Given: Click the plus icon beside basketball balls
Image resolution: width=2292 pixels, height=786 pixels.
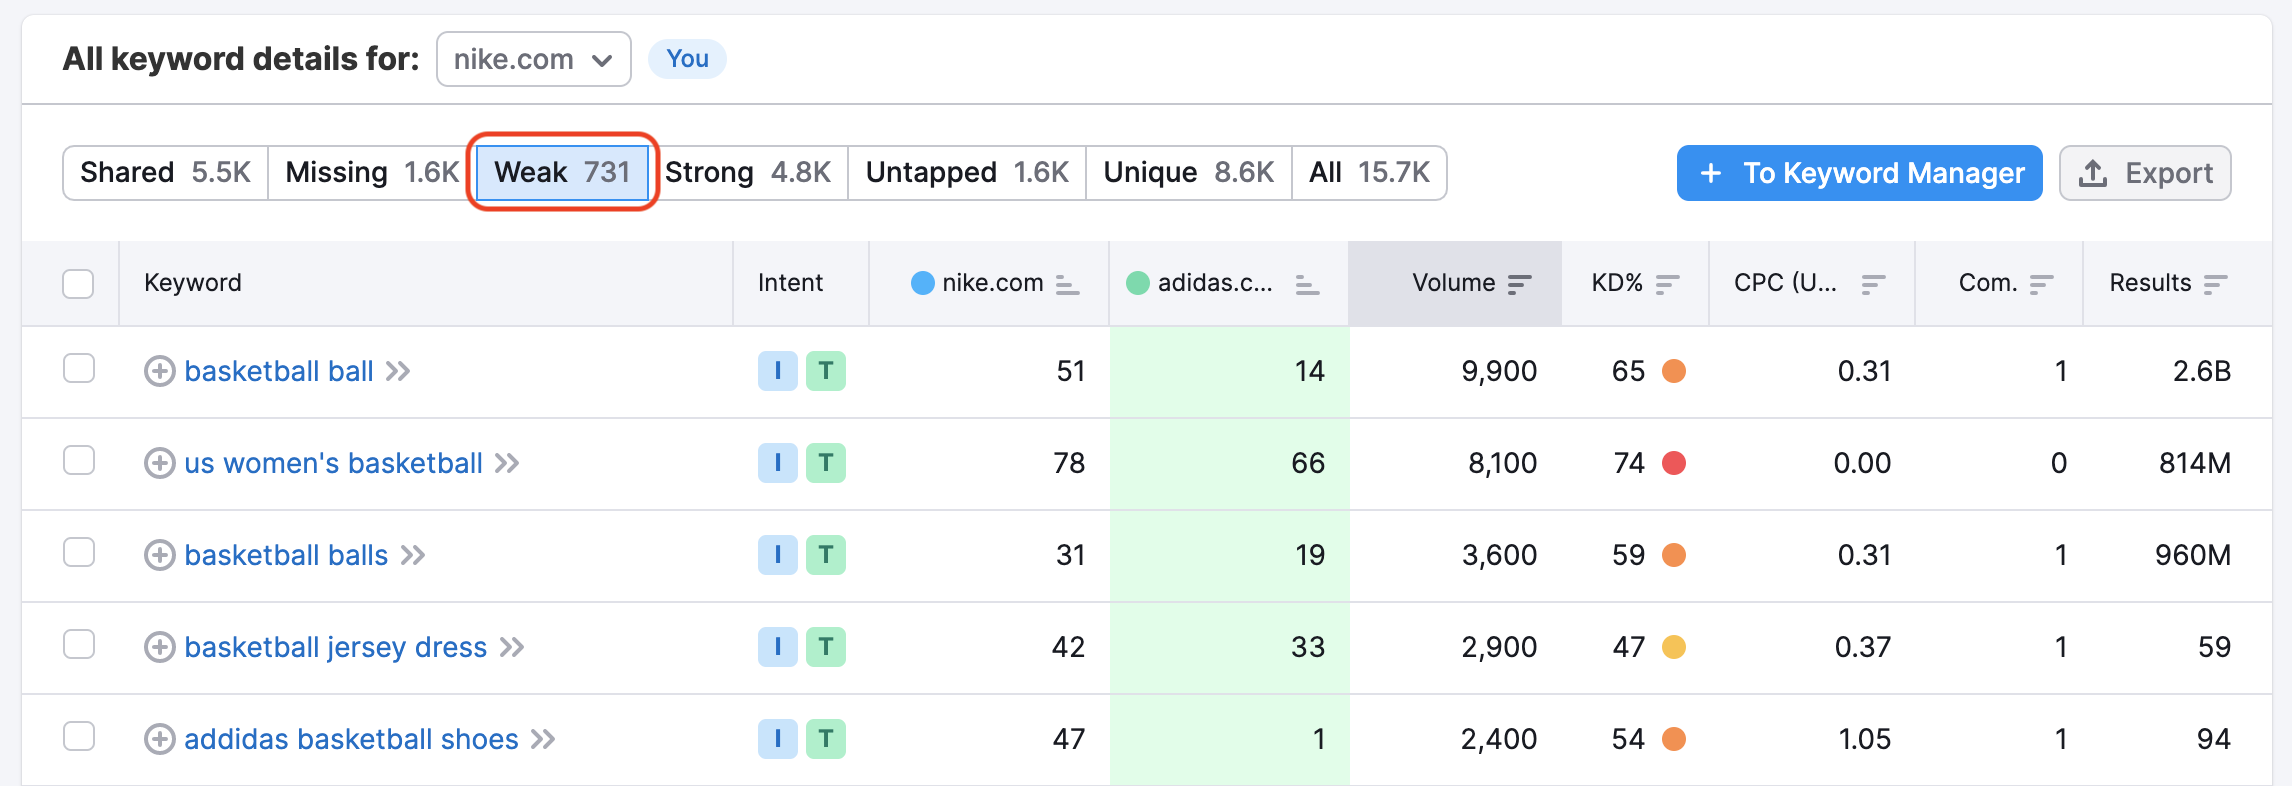Looking at the screenshot, I should [x=159, y=555].
